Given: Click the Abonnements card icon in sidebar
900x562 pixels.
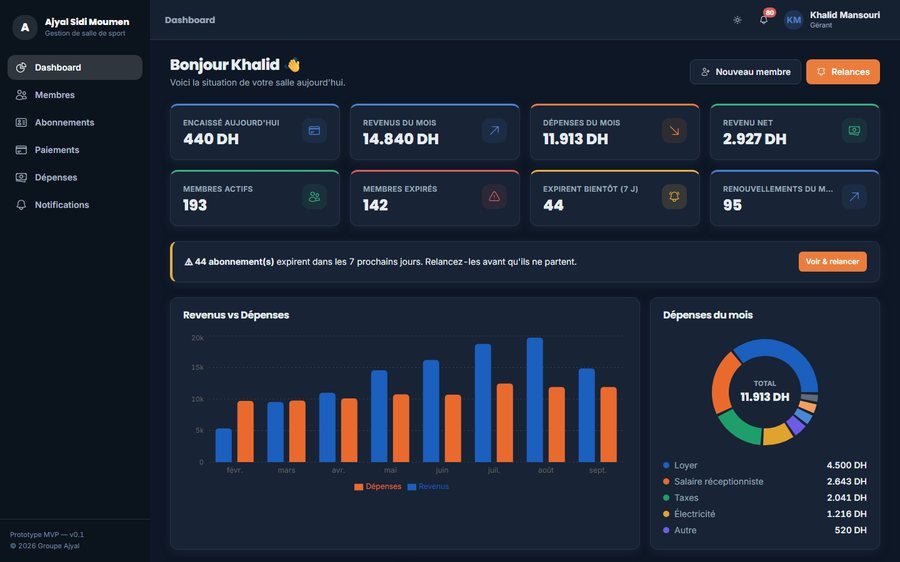Looking at the screenshot, I should click(x=21, y=122).
